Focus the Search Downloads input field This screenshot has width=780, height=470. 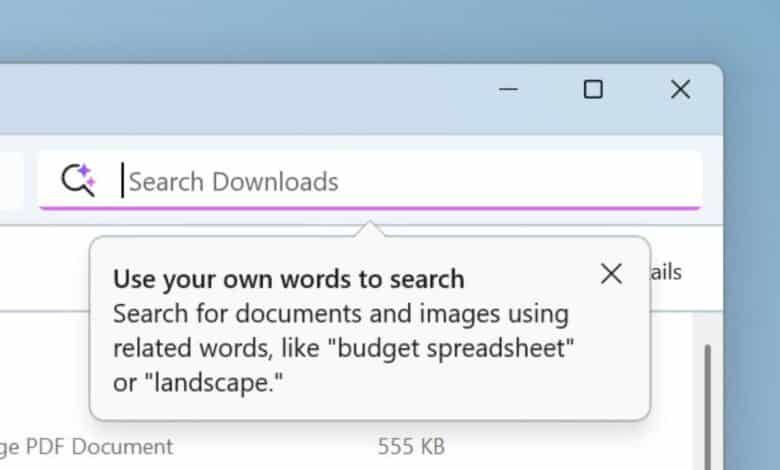point(400,181)
